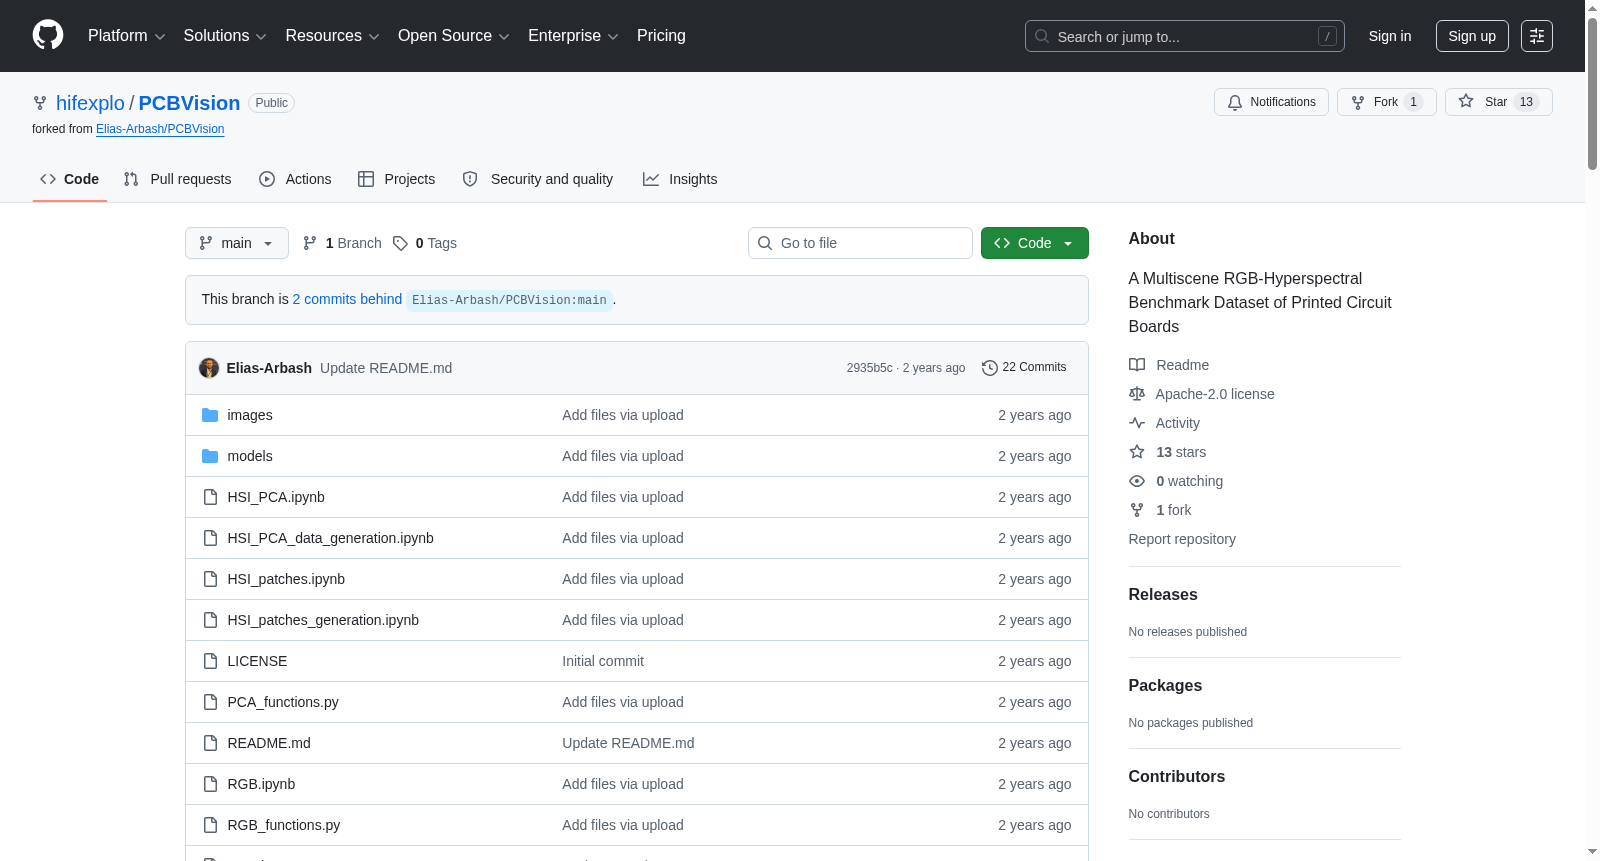The image size is (1600, 861).
Task: Click the 2 commits behind link
Action: [347, 299]
